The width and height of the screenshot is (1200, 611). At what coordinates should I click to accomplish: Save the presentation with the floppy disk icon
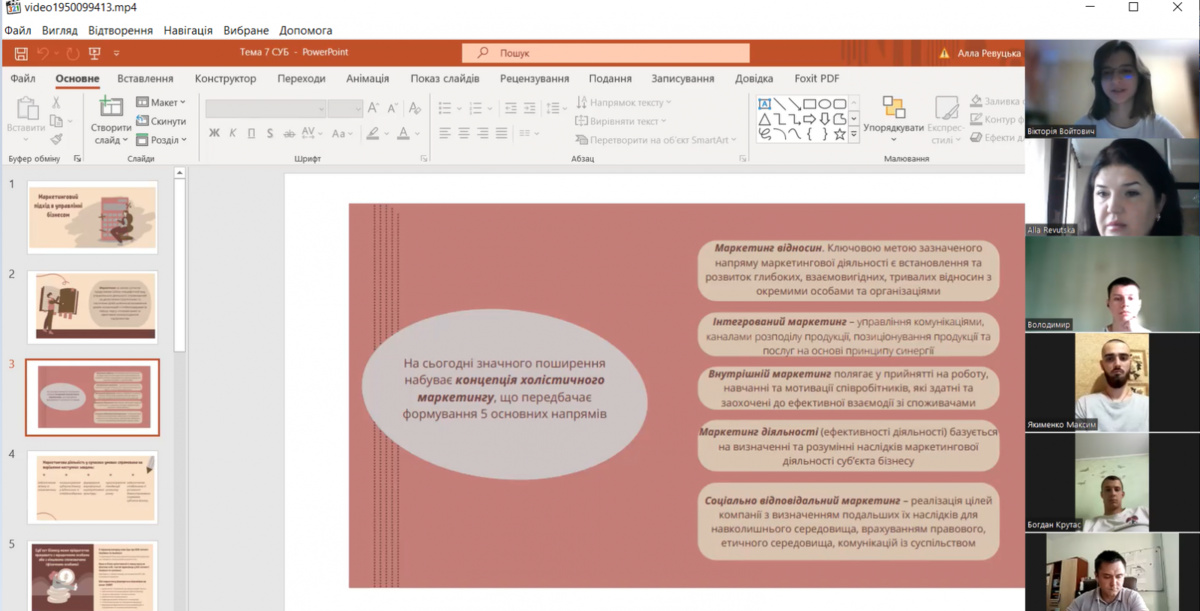click(22, 53)
